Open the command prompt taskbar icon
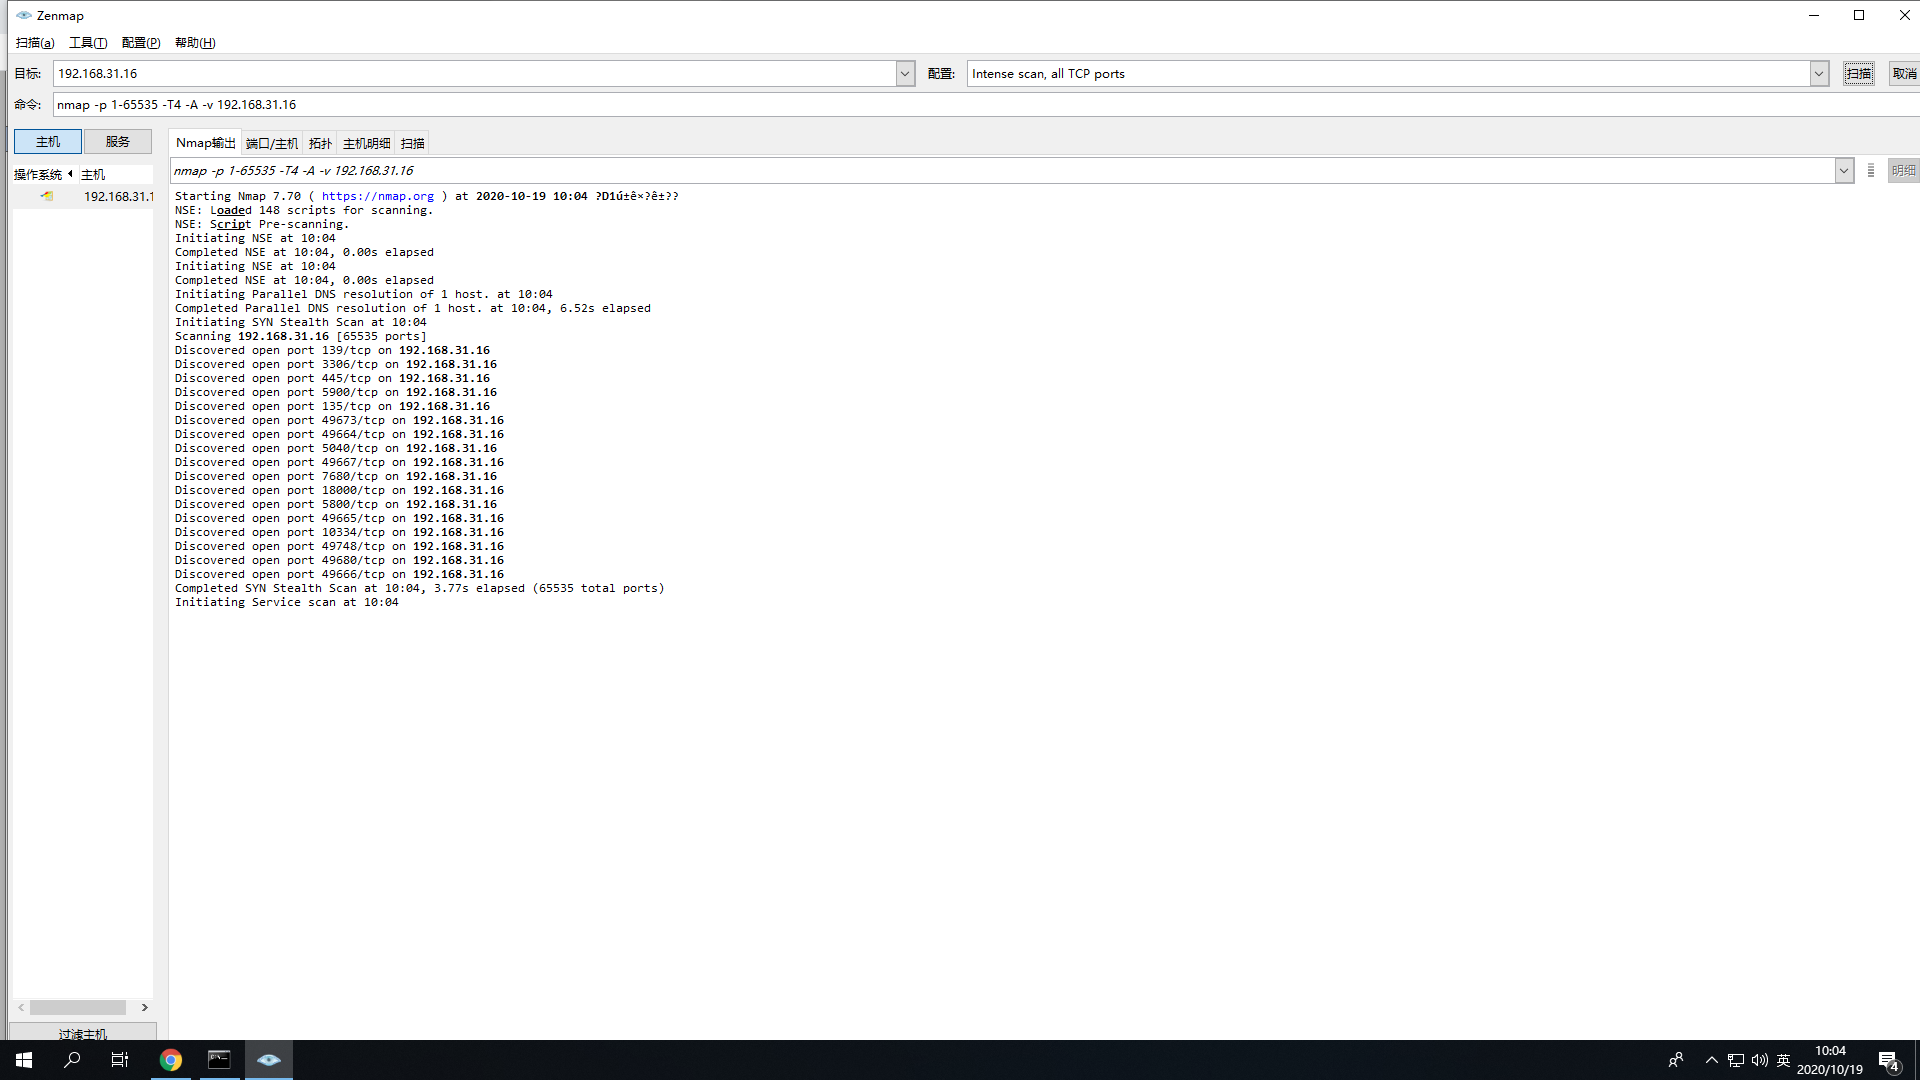This screenshot has width=1920, height=1080. [x=219, y=1060]
